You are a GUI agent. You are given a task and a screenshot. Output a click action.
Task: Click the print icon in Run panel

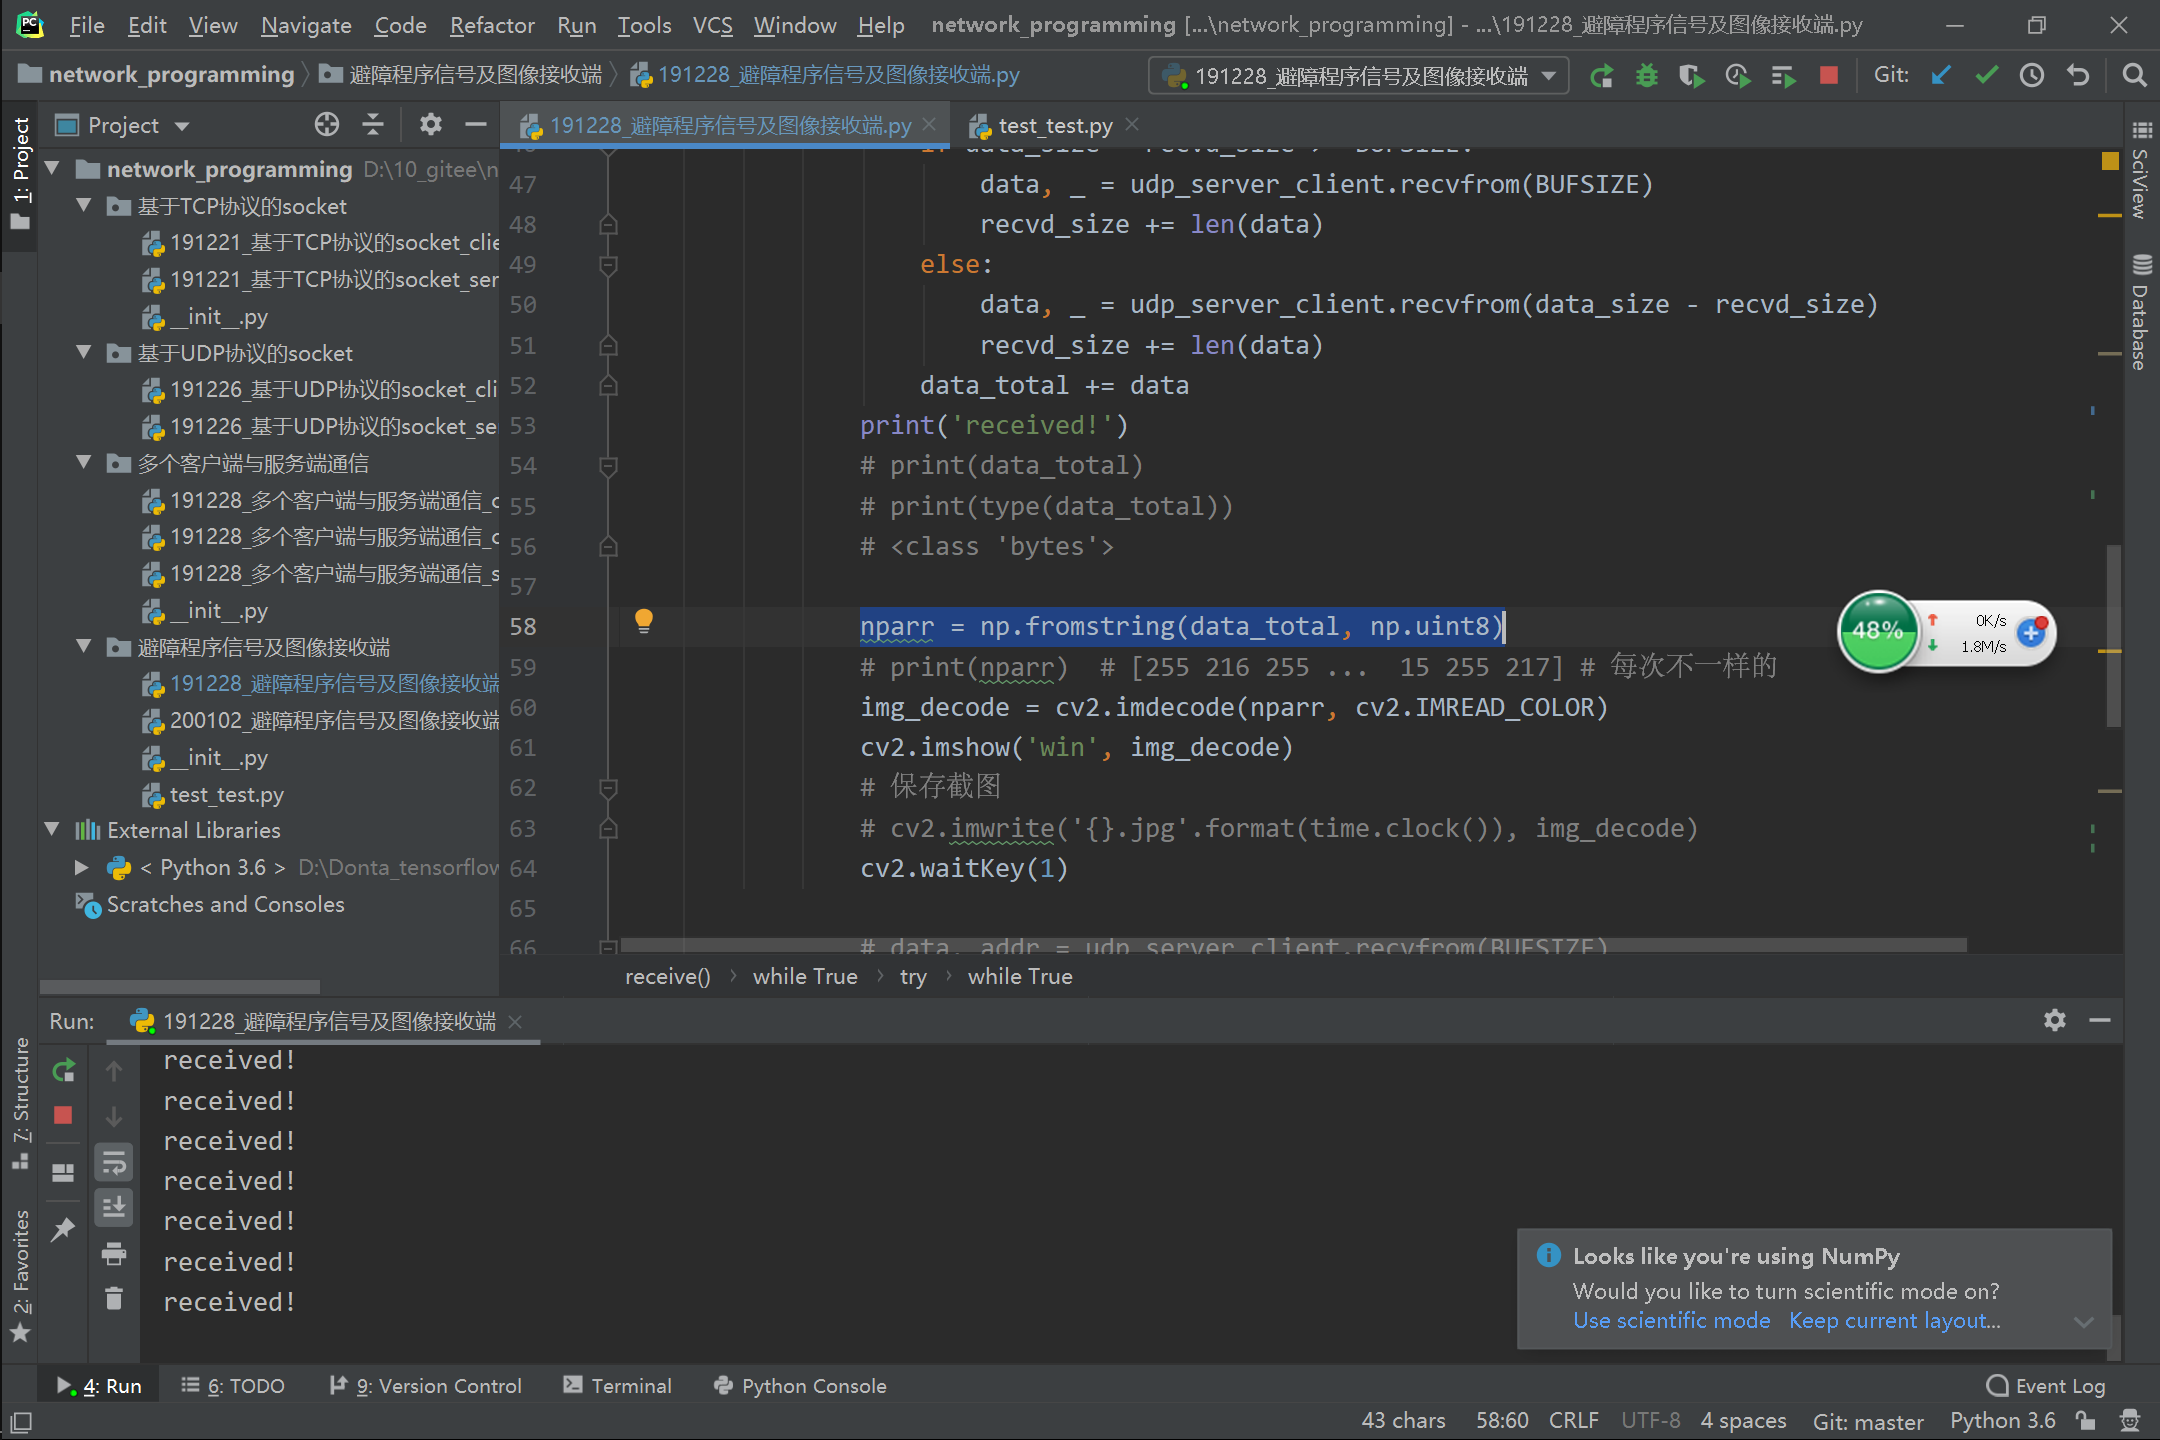tap(114, 1253)
